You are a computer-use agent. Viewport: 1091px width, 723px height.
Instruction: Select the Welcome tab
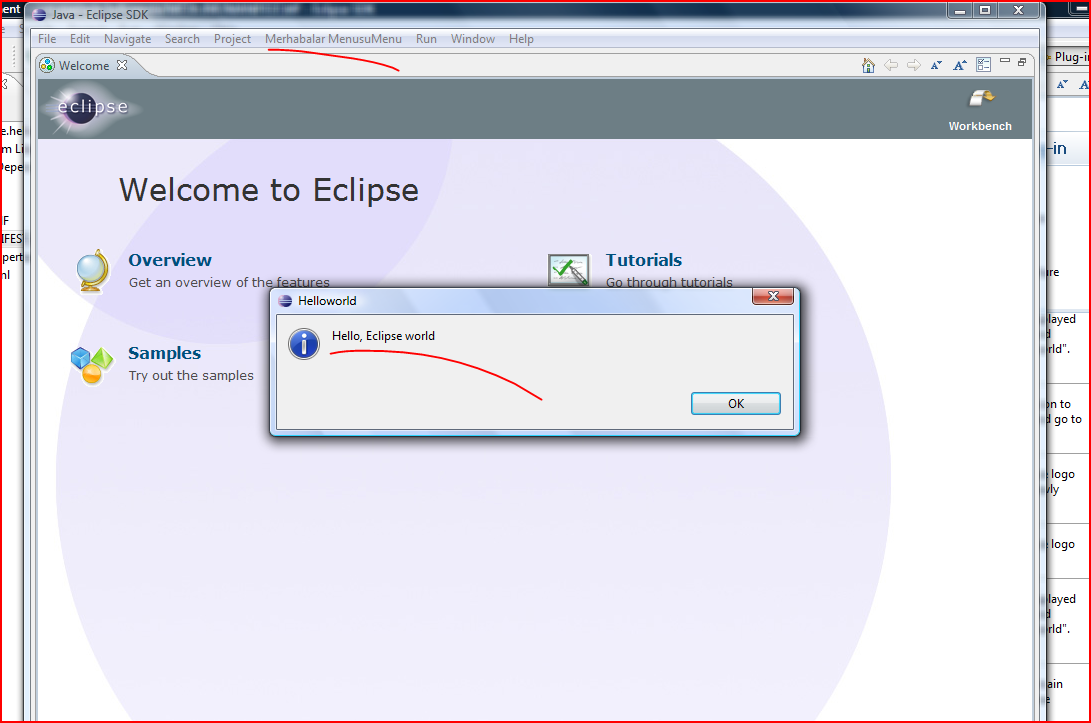[83, 65]
